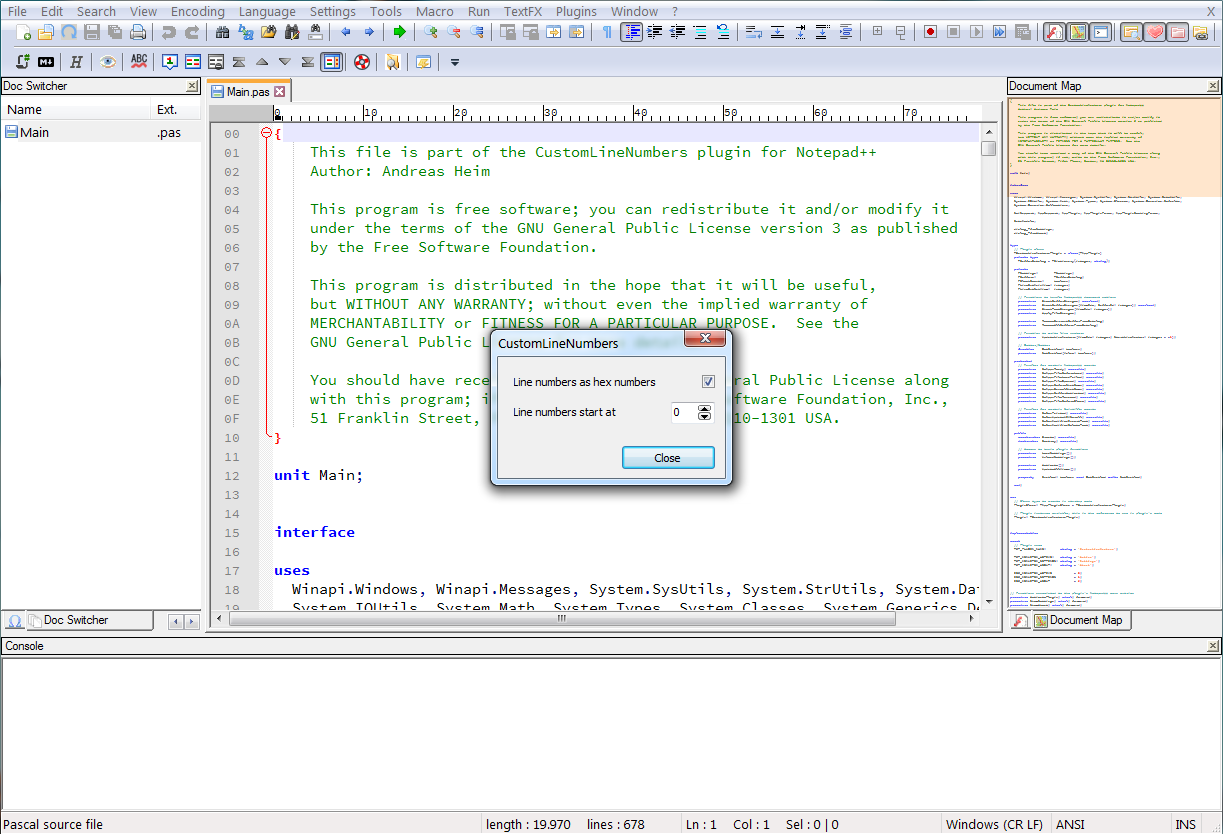Toggle the function list toolbar button
This screenshot has width=1223, height=834.
coord(1055,32)
